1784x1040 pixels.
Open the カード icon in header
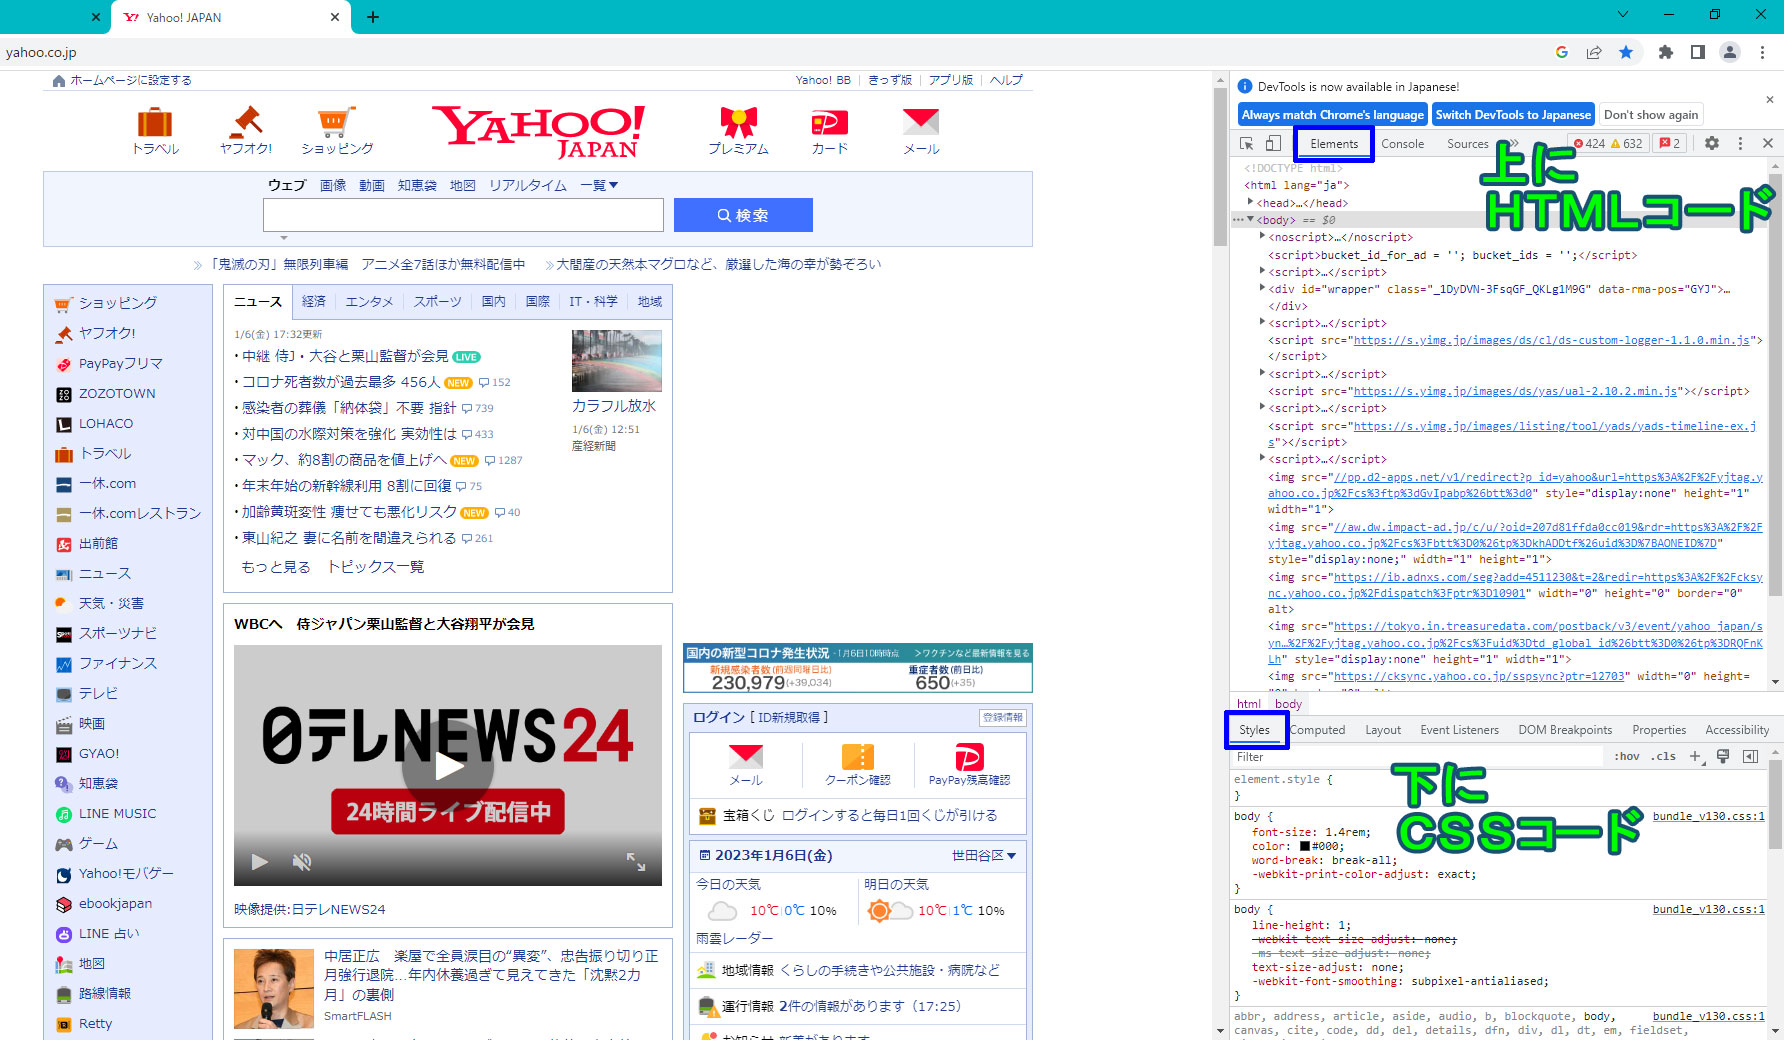click(x=829, y=123)
